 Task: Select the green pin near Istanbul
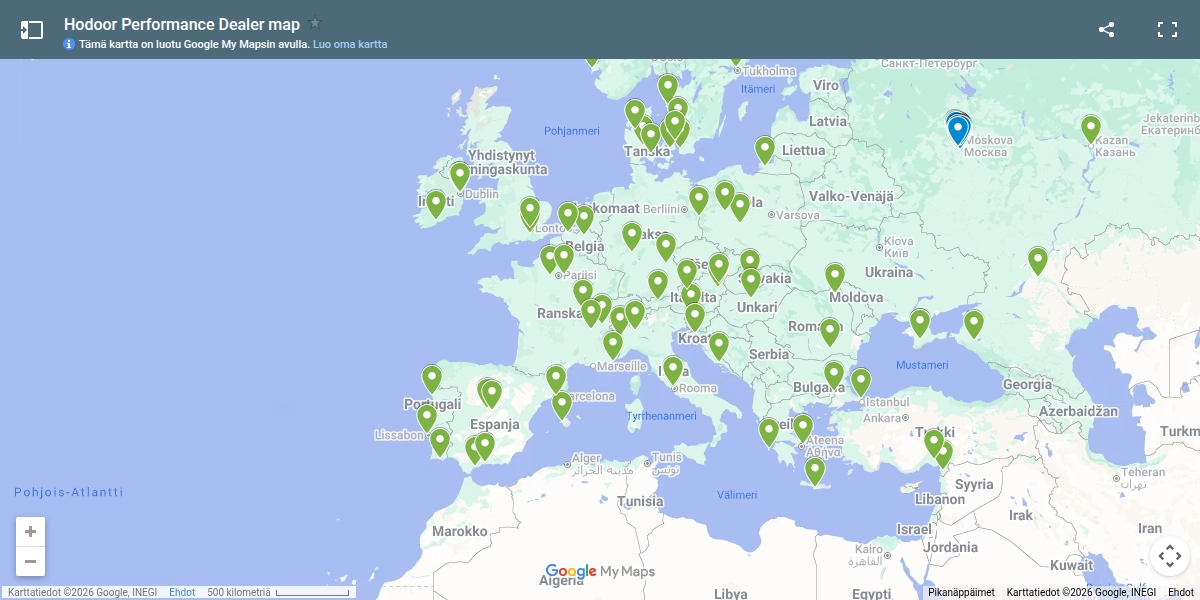pyautogui.click(x=861, y=383)
